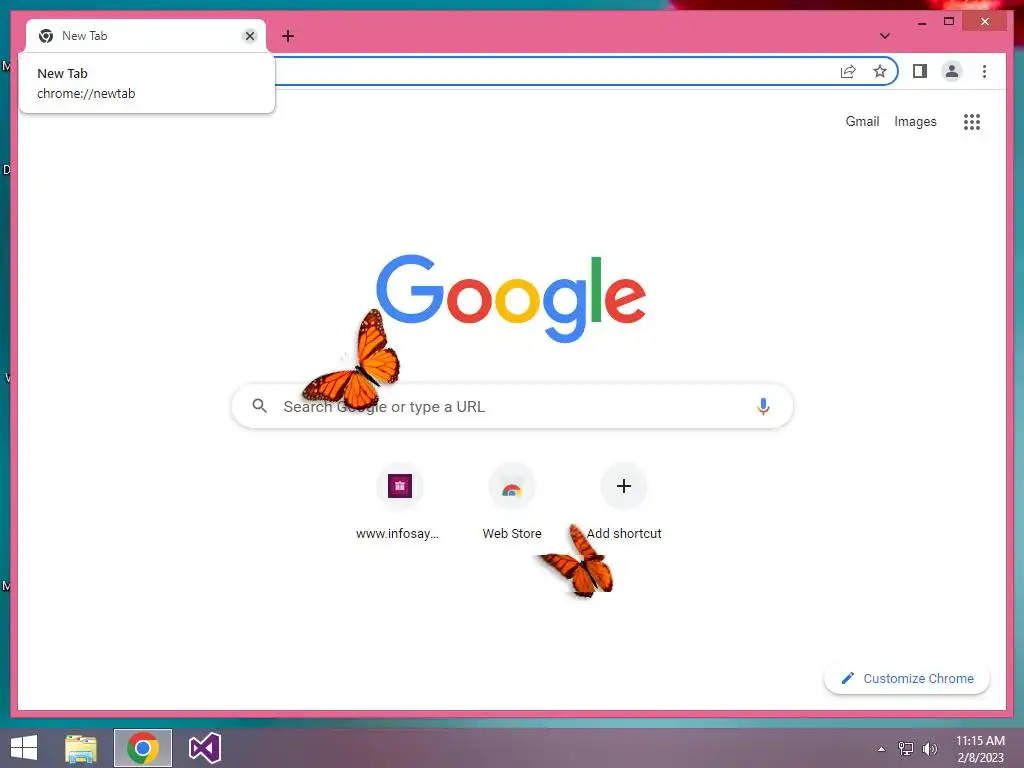Open the clock showing 11:15 AM

coord(980,749)
